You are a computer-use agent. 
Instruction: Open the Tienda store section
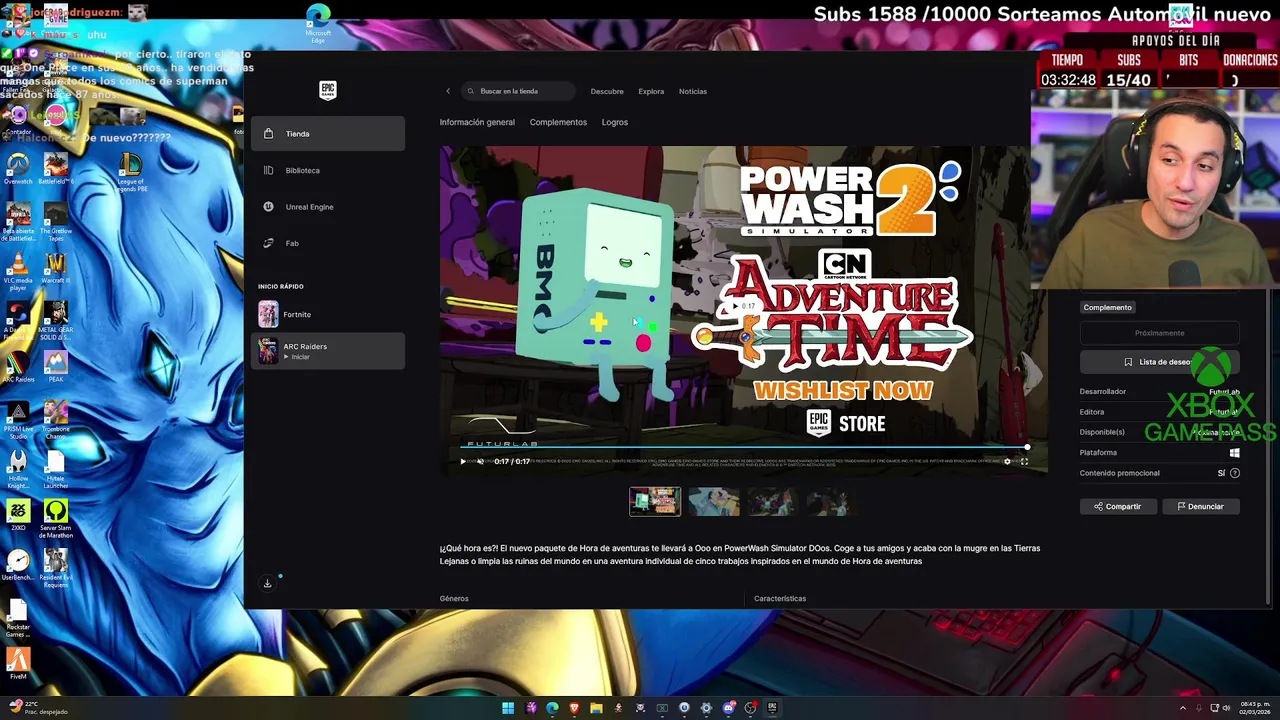328,133
